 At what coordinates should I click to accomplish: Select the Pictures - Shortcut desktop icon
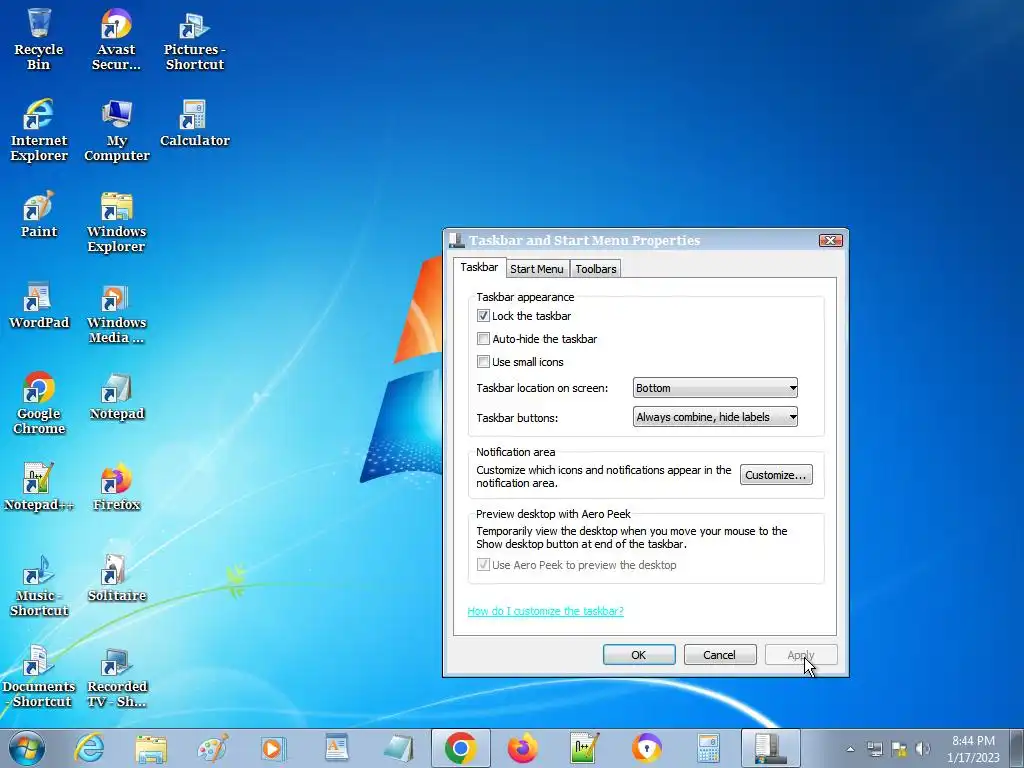pos(195,39)
